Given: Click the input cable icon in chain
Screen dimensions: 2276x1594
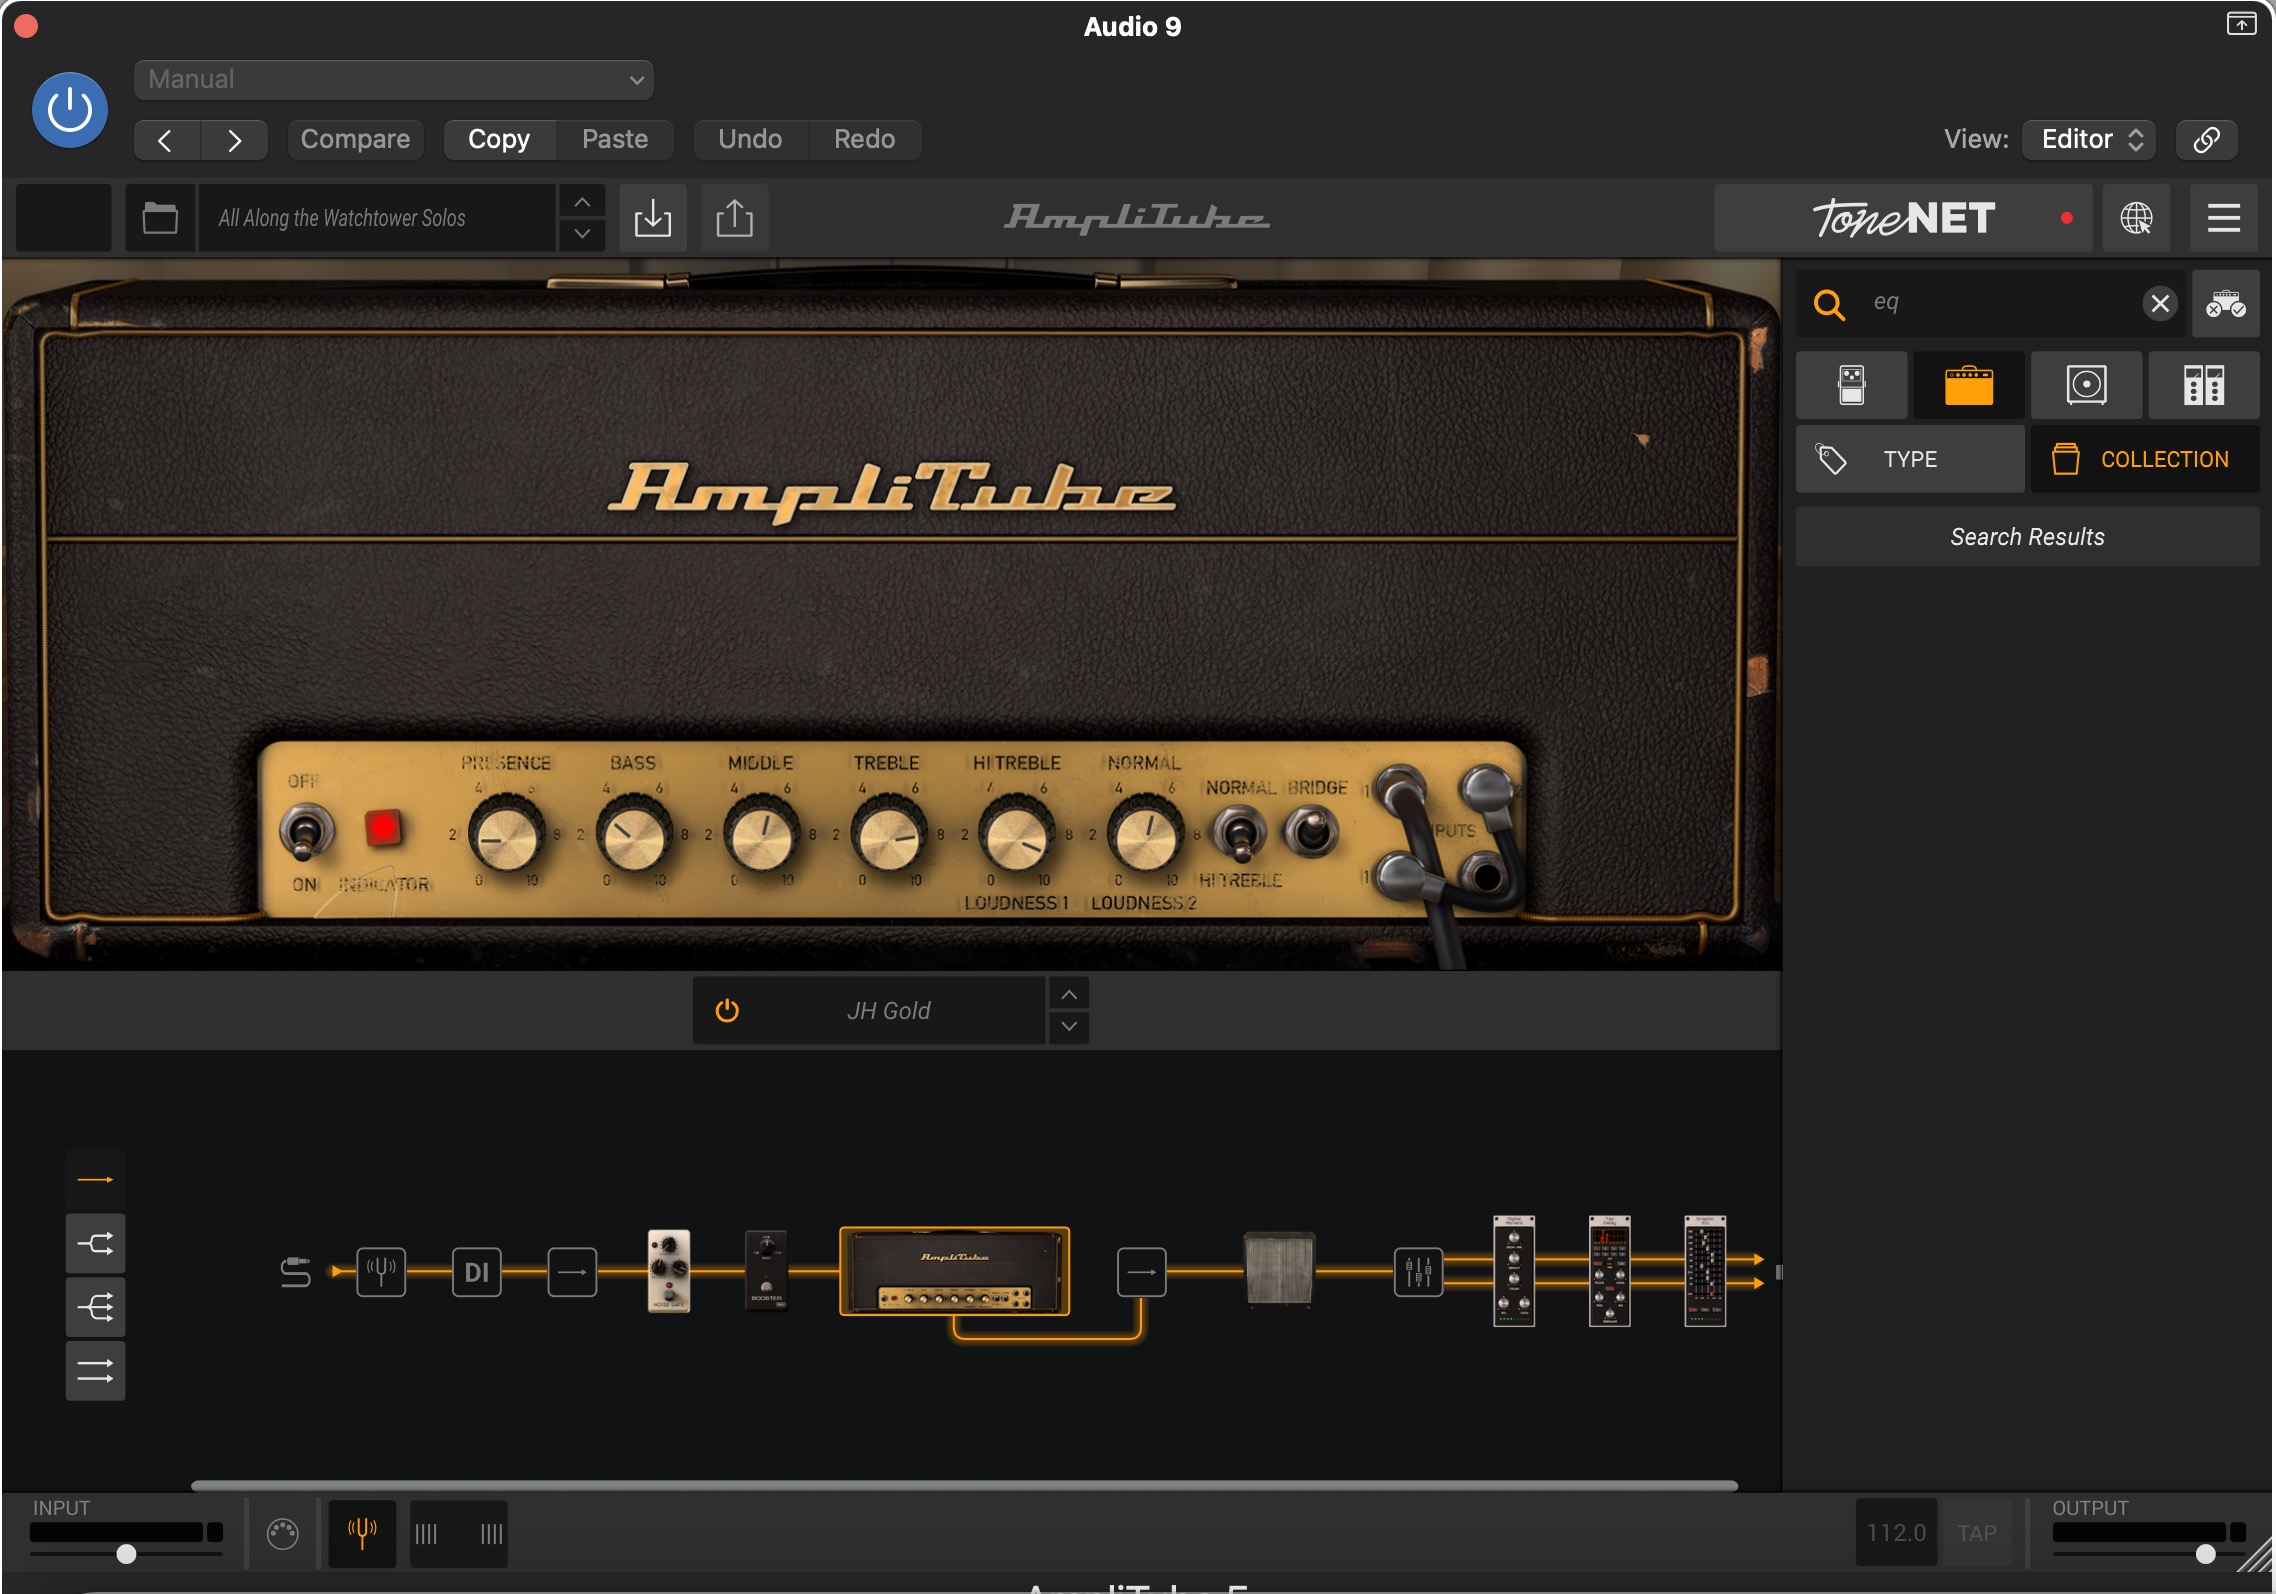Looking at the screenshot, I should click(295, 1272).
